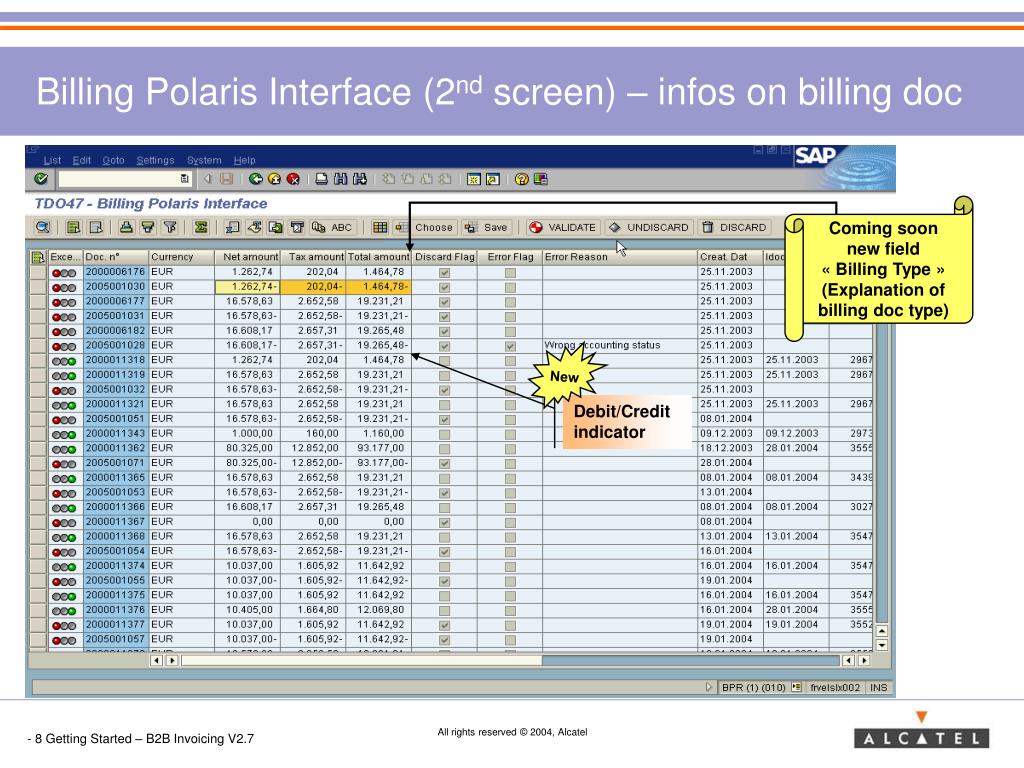Click the Error Reason column header
Image resolution: width=1024 pixels, height=768 pixels.
click(620, 257)
